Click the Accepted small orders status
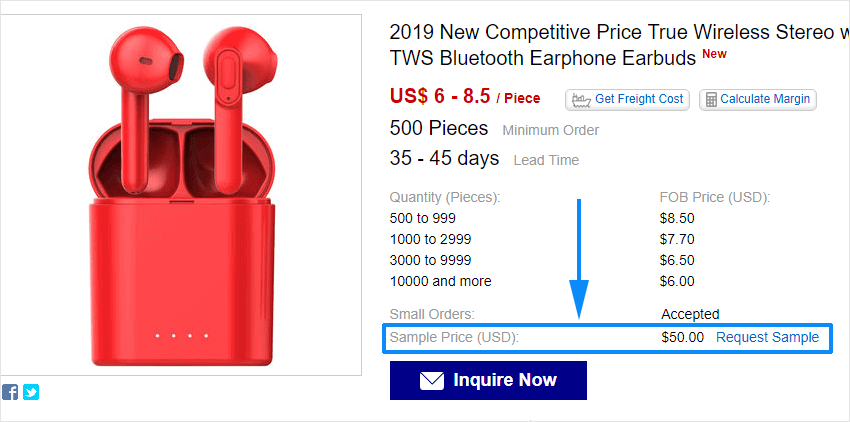 coord(690,314)
